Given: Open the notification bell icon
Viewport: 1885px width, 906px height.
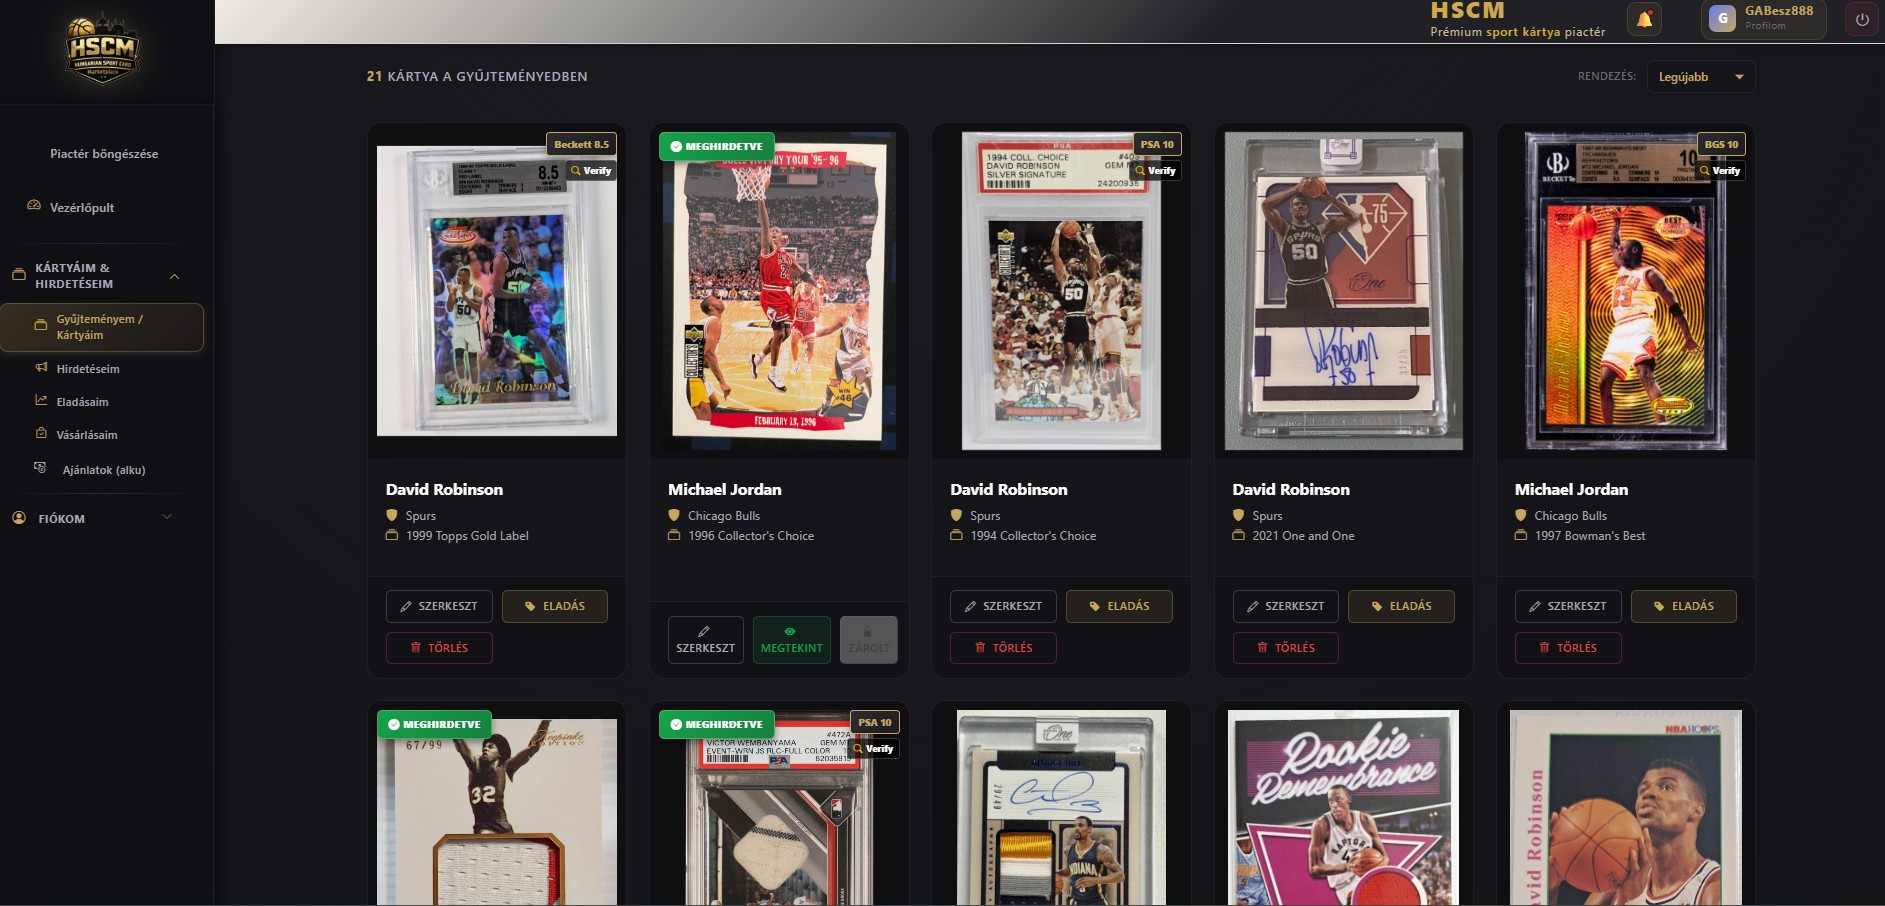Looking at the screenshot, I should tap(1645, 19).
